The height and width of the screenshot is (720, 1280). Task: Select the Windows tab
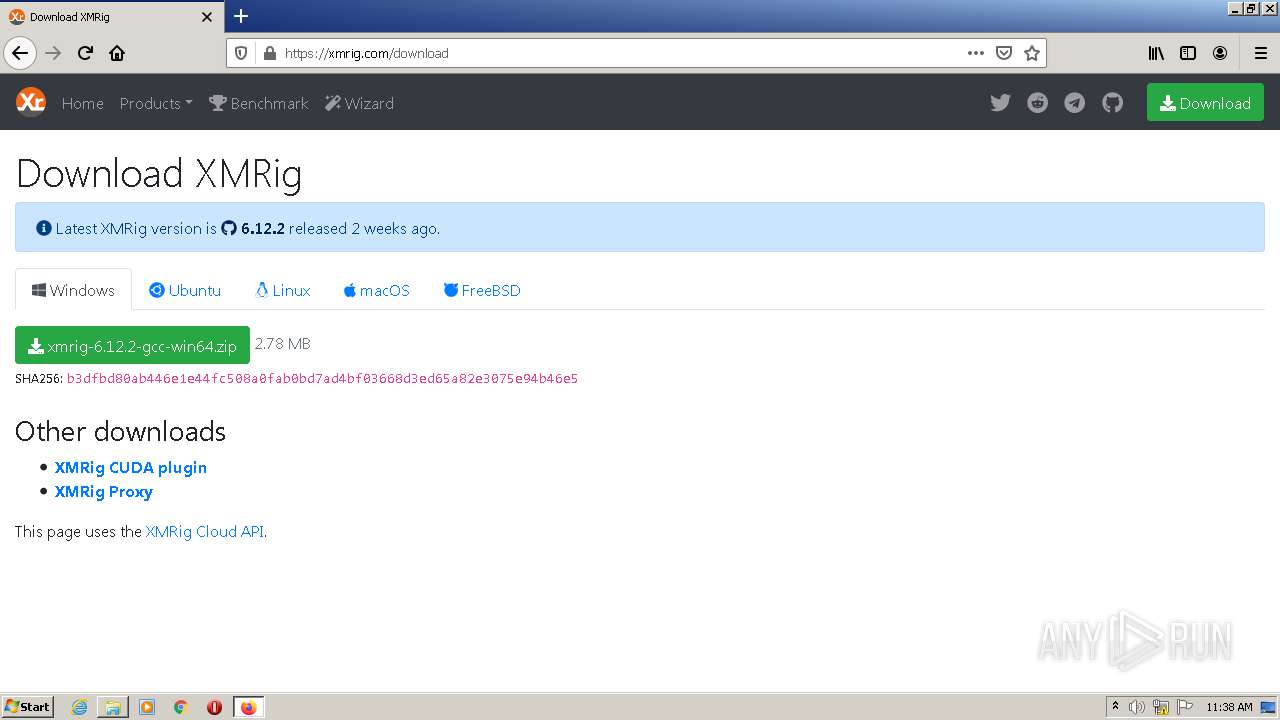click(x=73, y=290)
